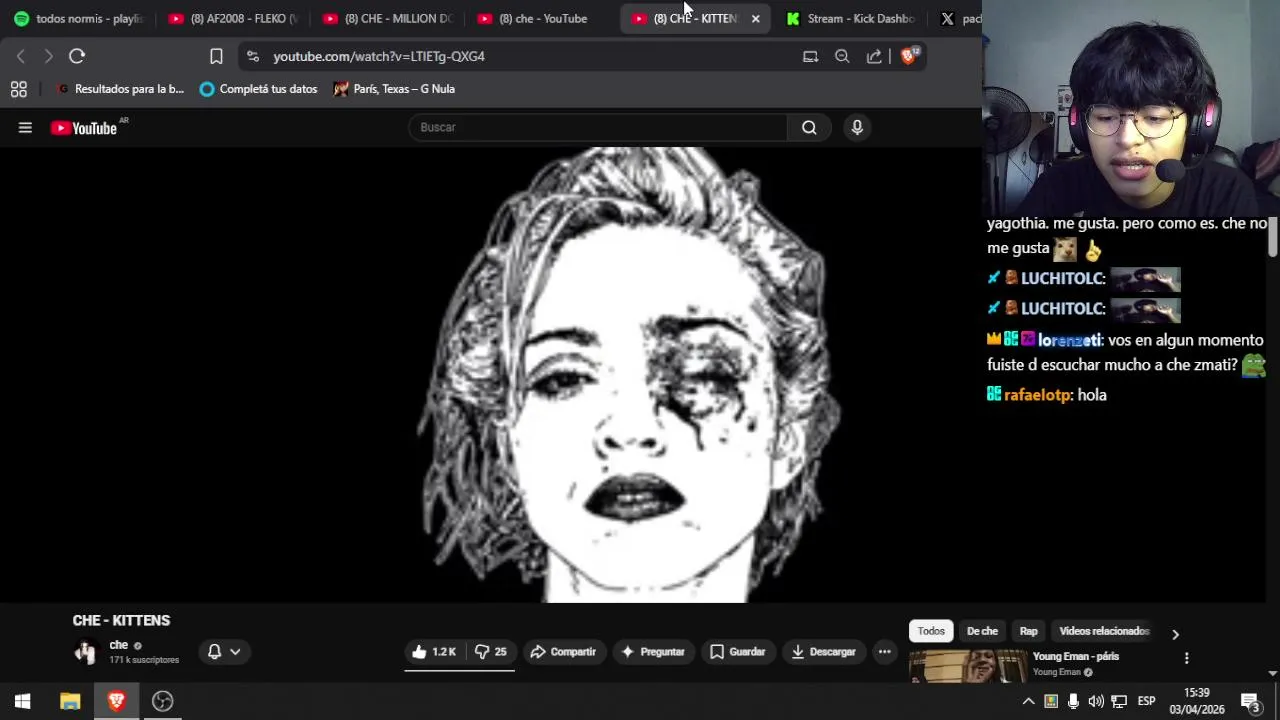Open Resultados para la b... bookmark
1280x720 pixels.
pyautogui.click(x=121, y=89)
